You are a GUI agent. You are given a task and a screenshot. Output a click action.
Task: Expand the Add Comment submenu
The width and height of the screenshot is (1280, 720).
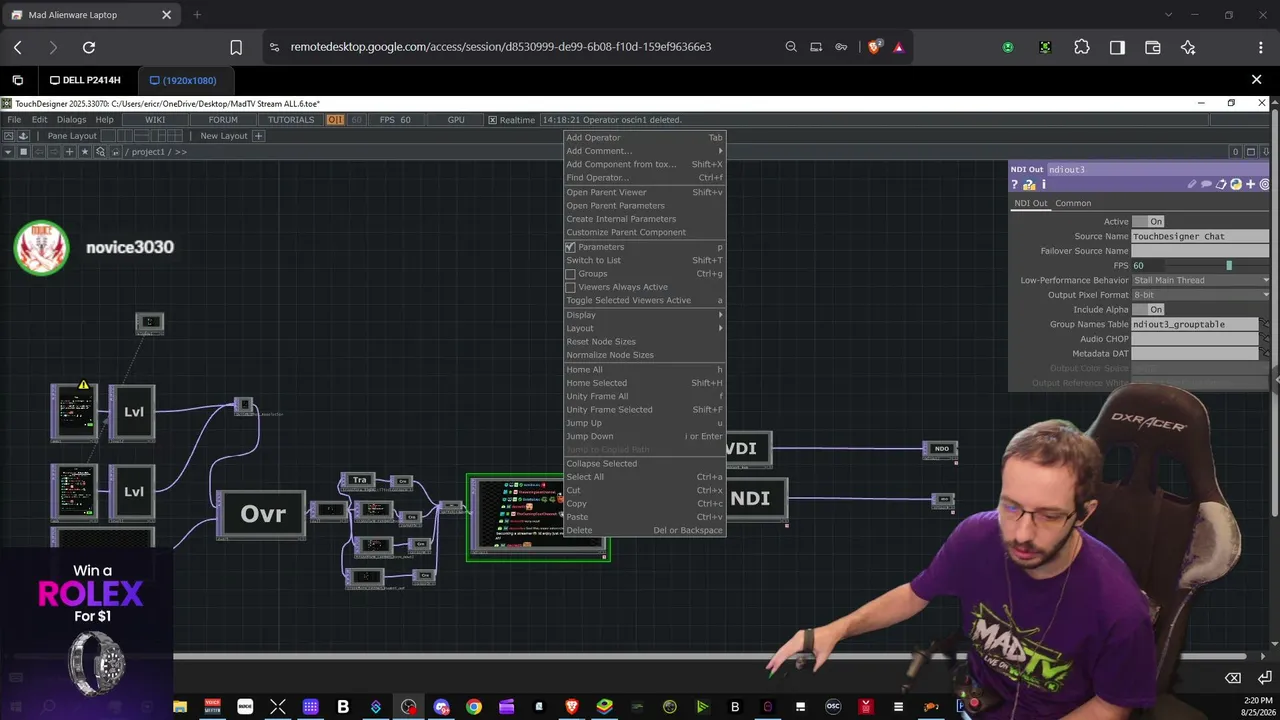(644, 151)
